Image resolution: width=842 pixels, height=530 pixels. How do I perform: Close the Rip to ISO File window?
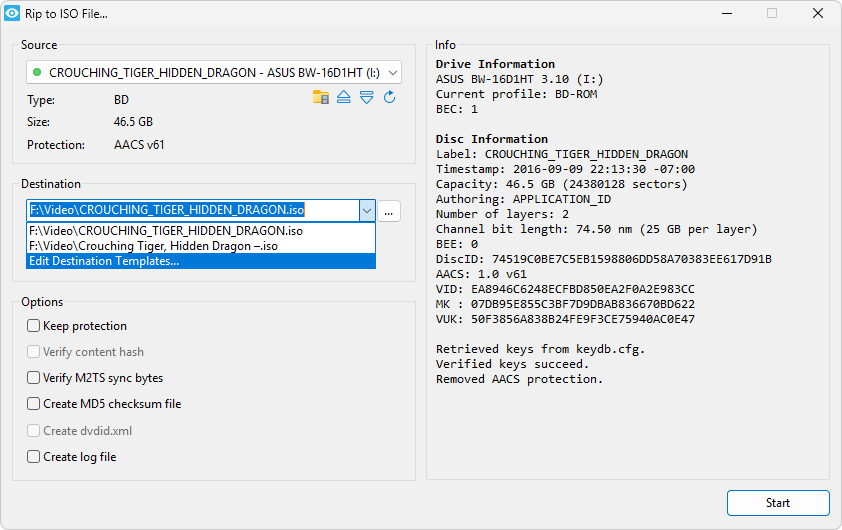click(x=818, y=14)
